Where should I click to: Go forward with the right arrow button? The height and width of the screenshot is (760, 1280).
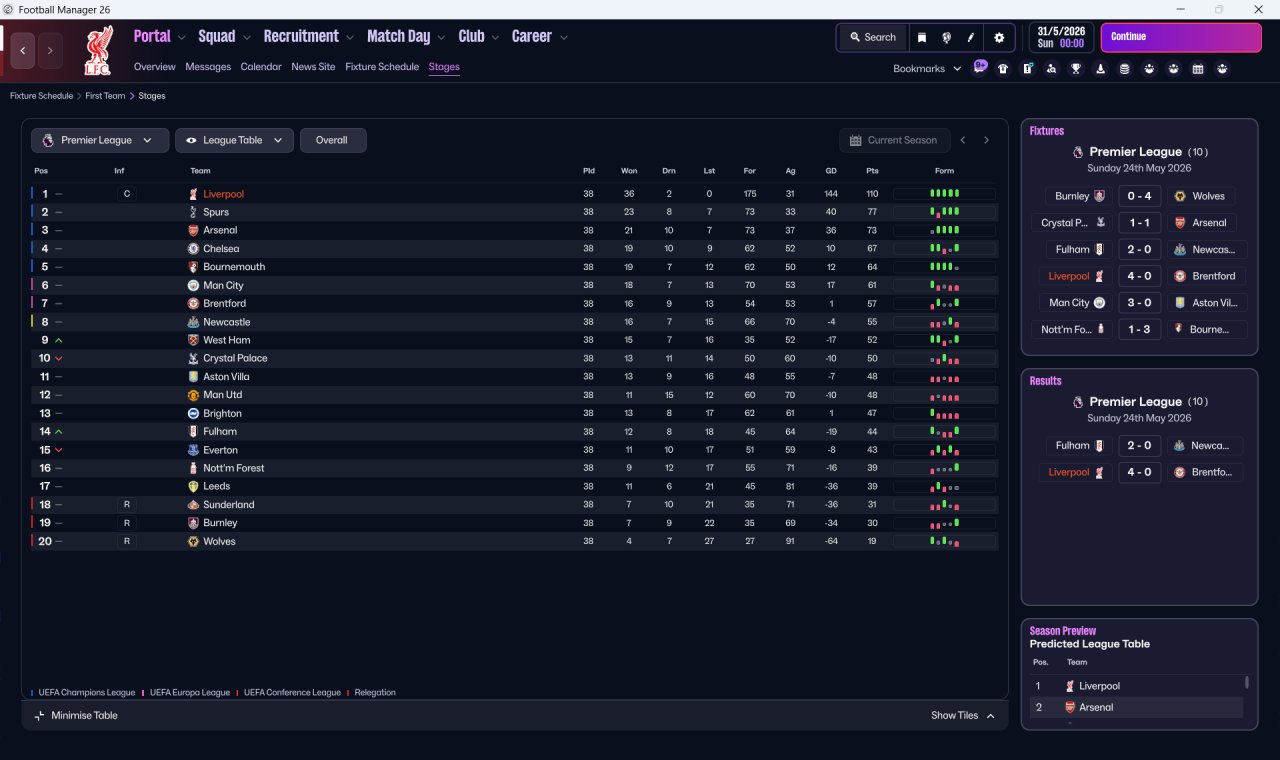click(x=50, y=50)
